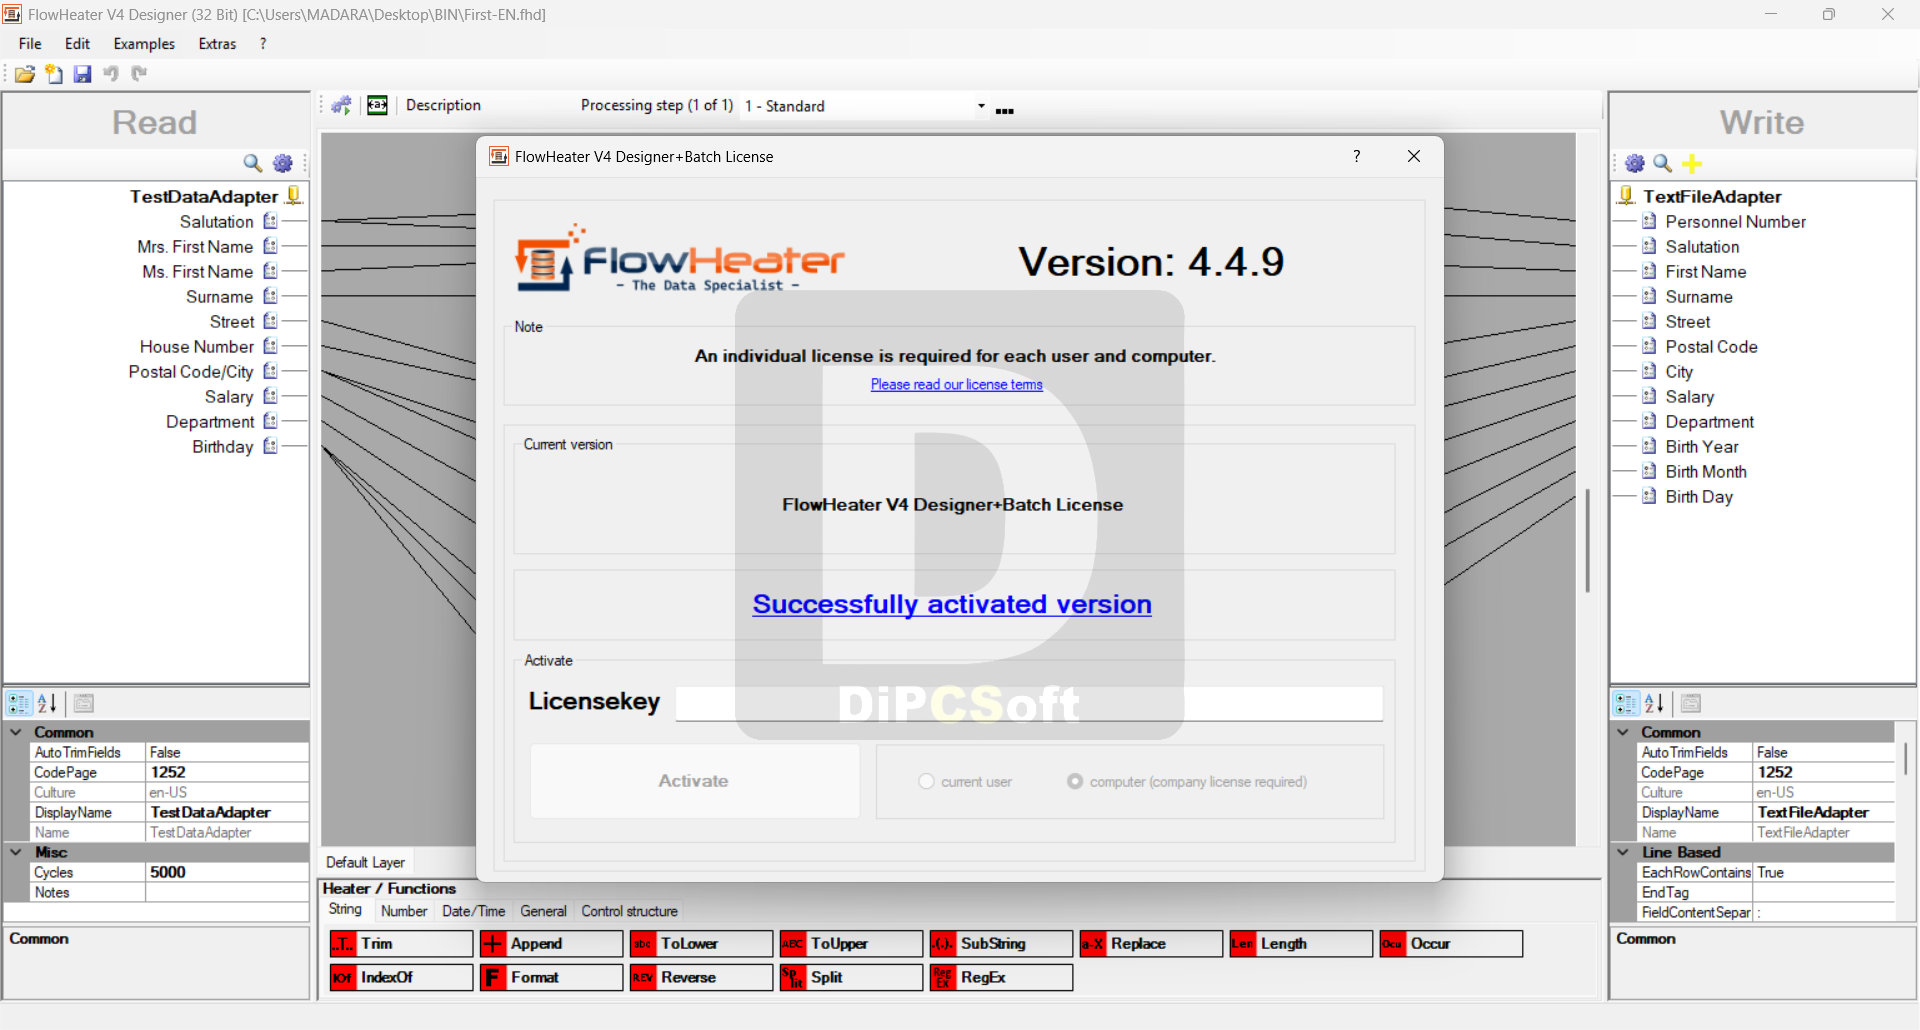The width and height of the screenshot is (1920, 1030).
Task: Close the license dialog
Action: tap(1414, 156)
